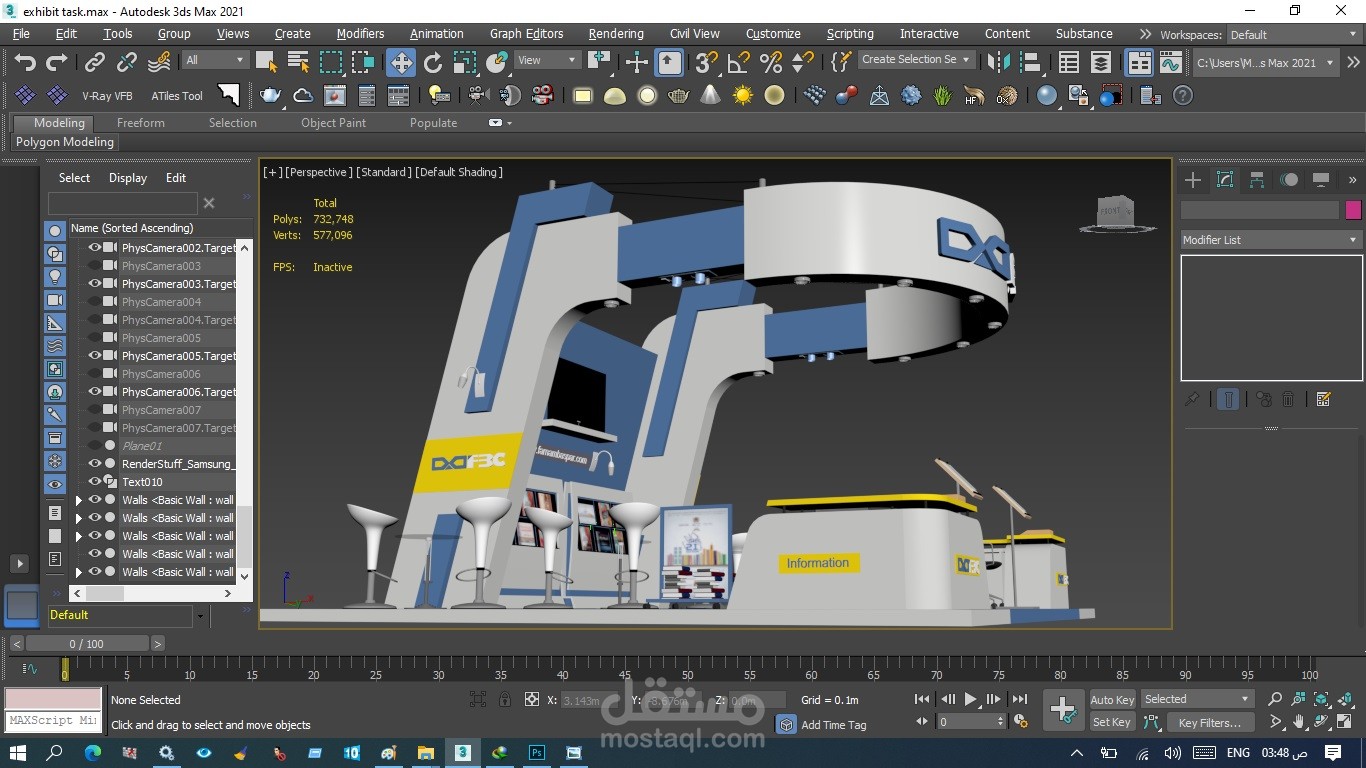Toggle Auto Key animation mode

coord(1112,700)
